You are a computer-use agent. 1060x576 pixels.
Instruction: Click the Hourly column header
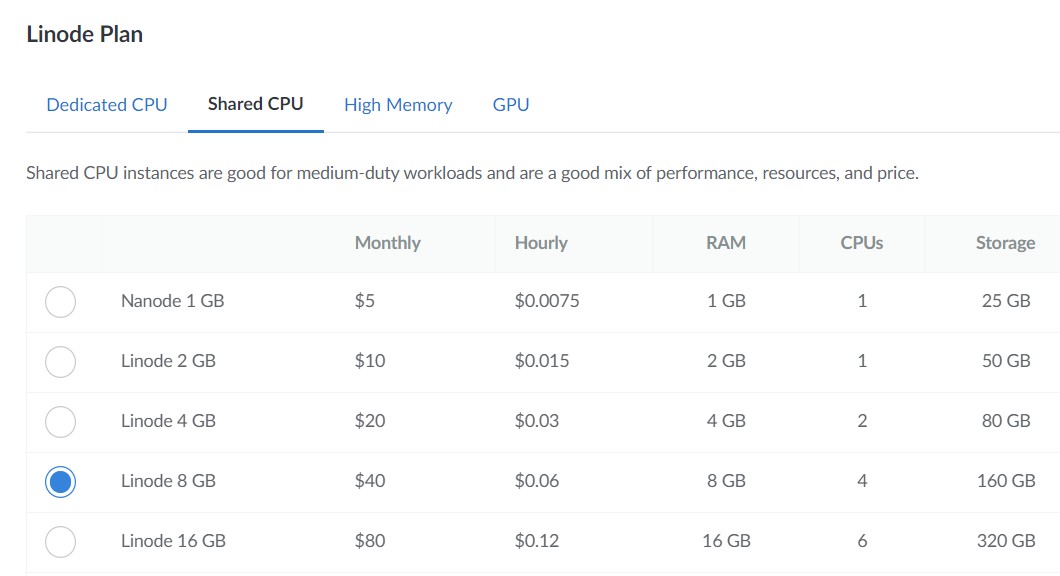click(x=541, y=243)
